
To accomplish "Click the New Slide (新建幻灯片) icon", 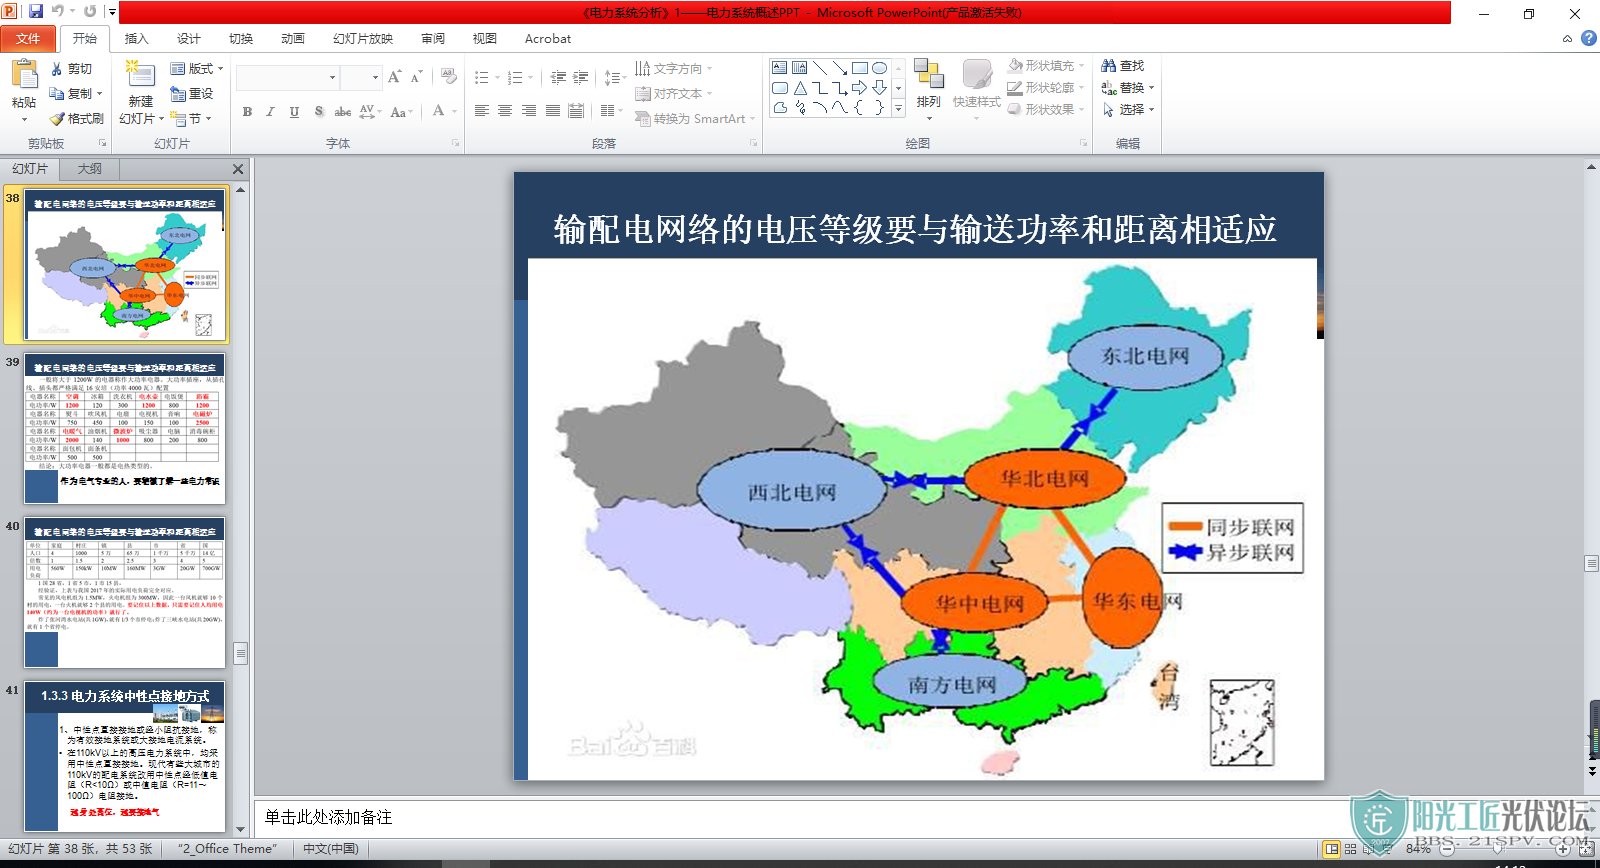I will pos(140,75).
